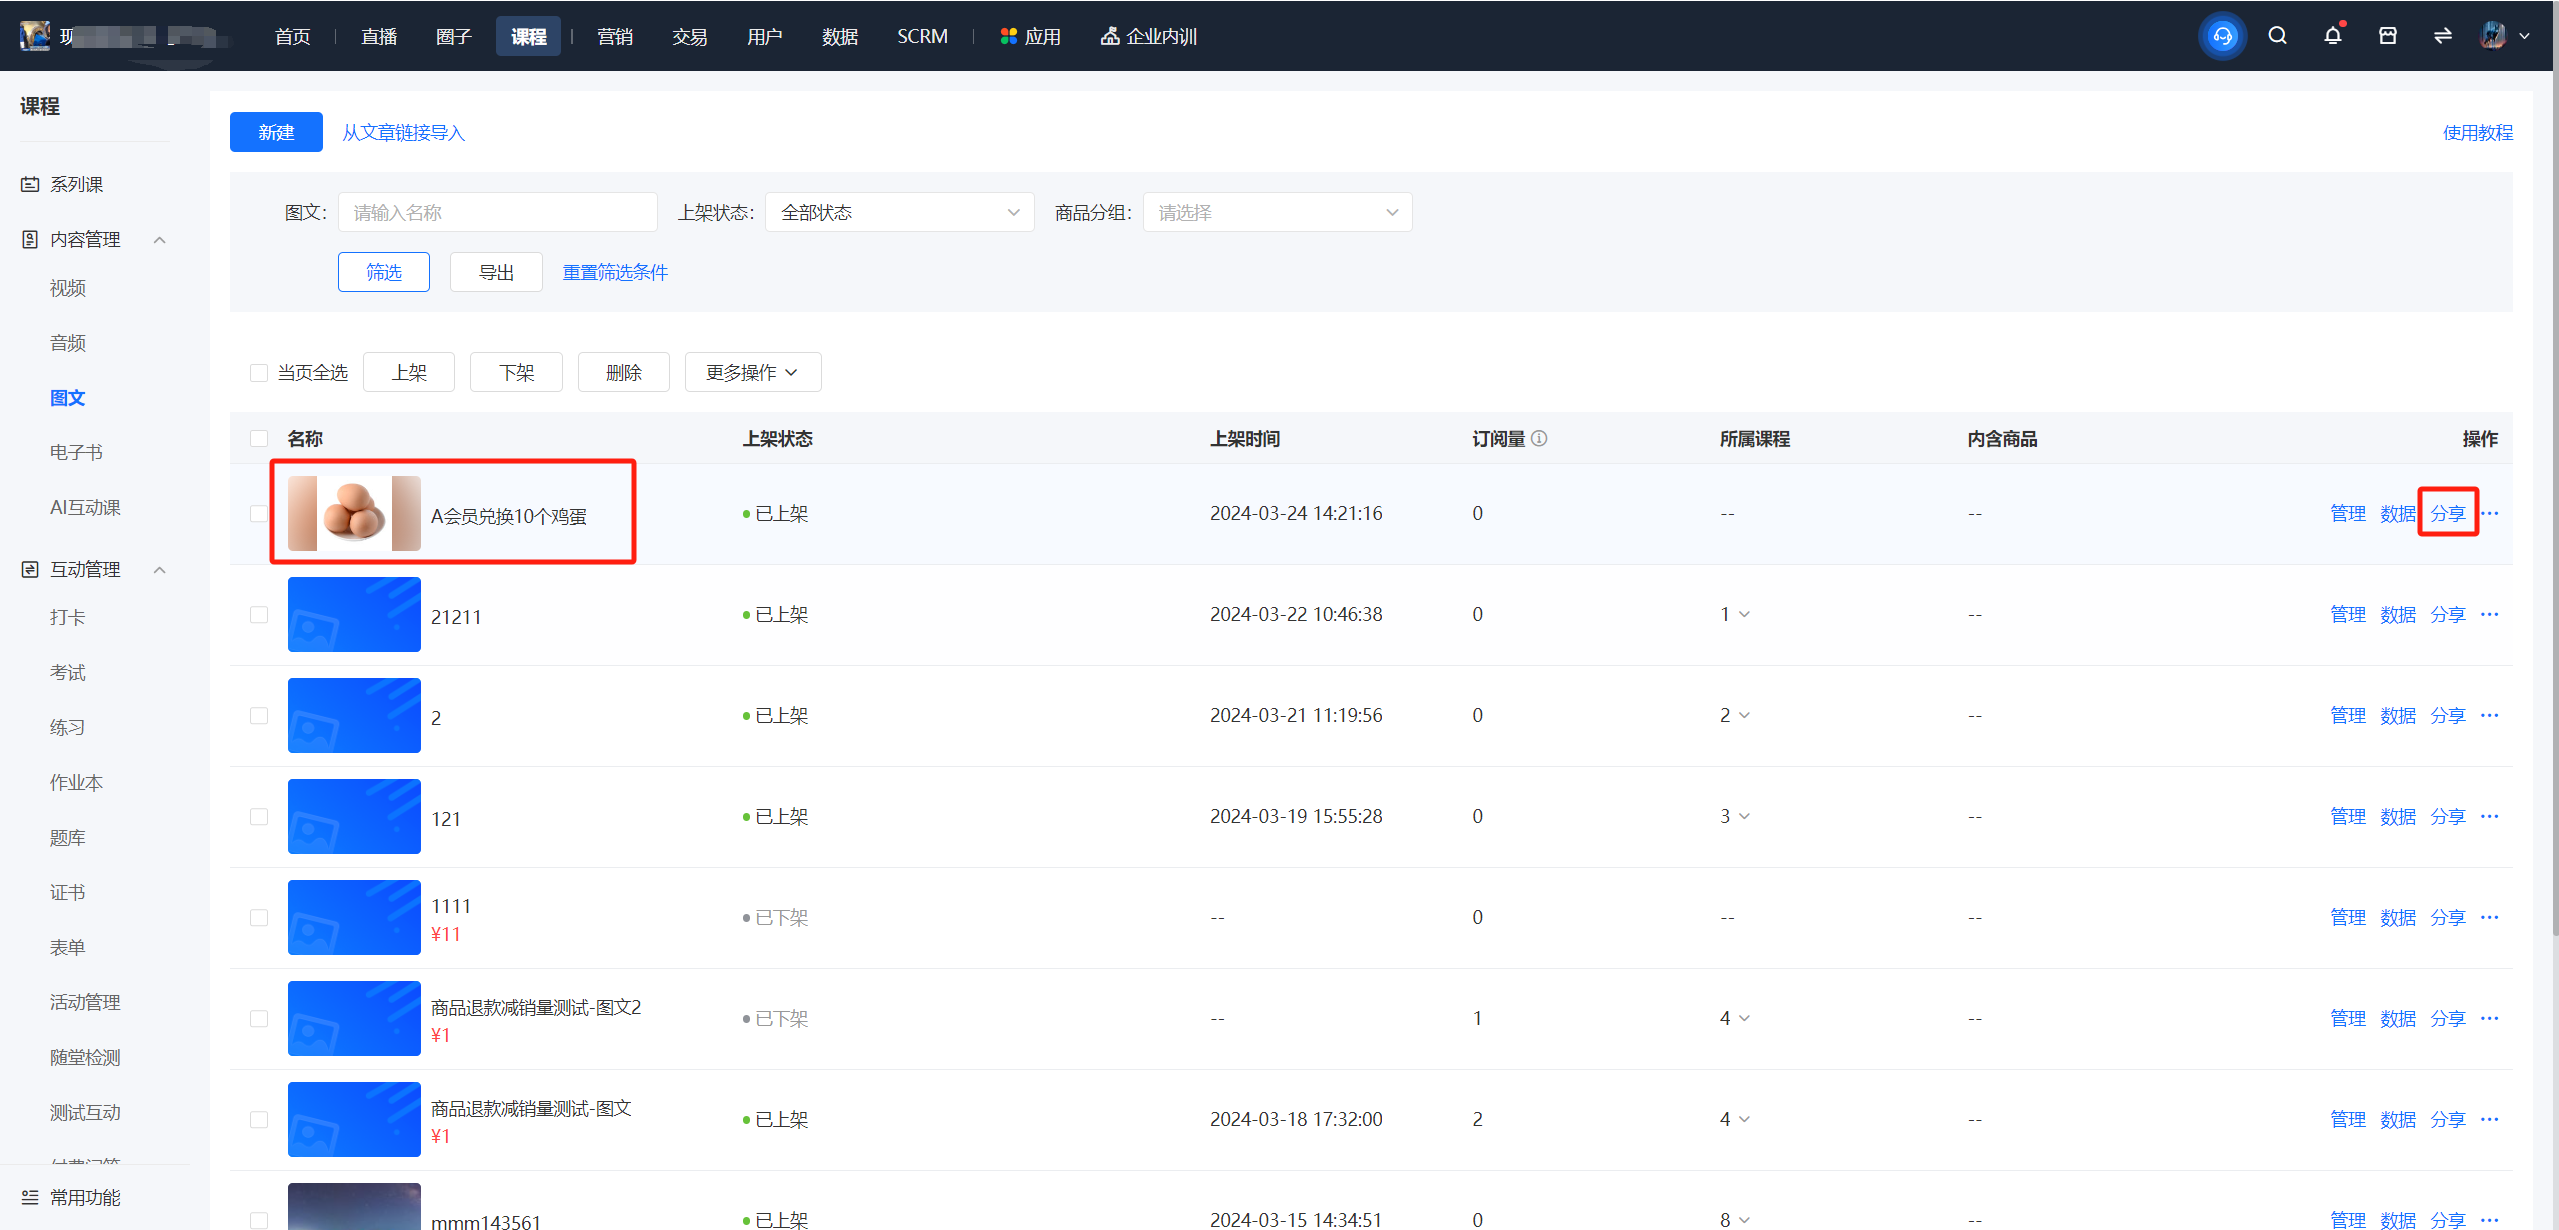The height and width of the screenshot is (1230, 2559).
Task: Click the switch arrows icon in top bar
Action: (2443, 36)
